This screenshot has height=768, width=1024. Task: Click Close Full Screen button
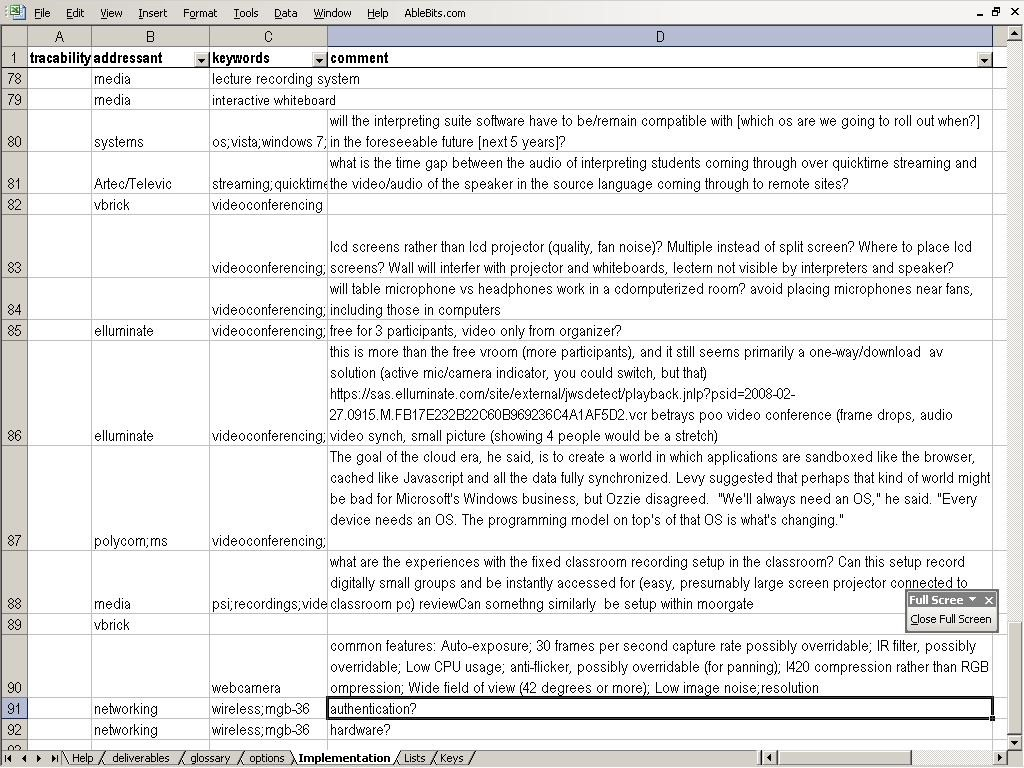950,619
